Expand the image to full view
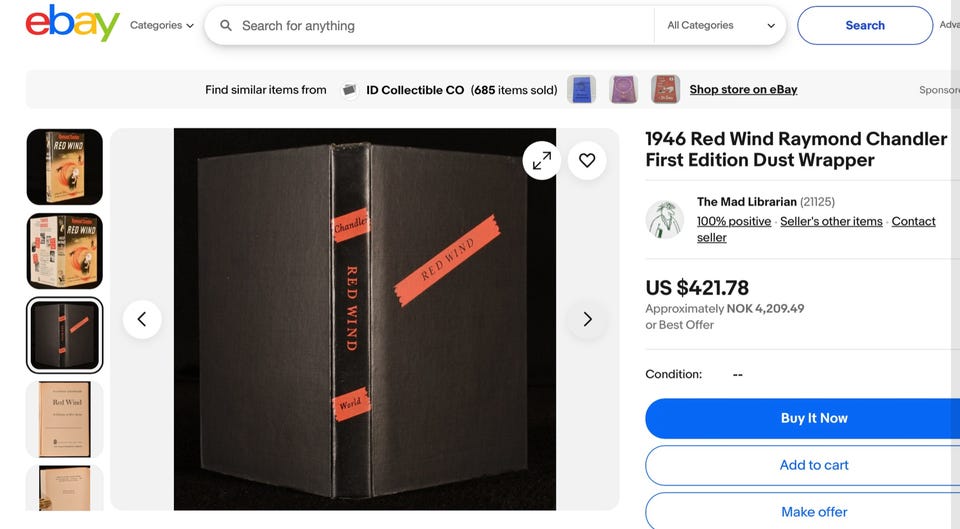The height and width of the screenshot is (529, 960). pyautogui.click(x=542, y=160)
